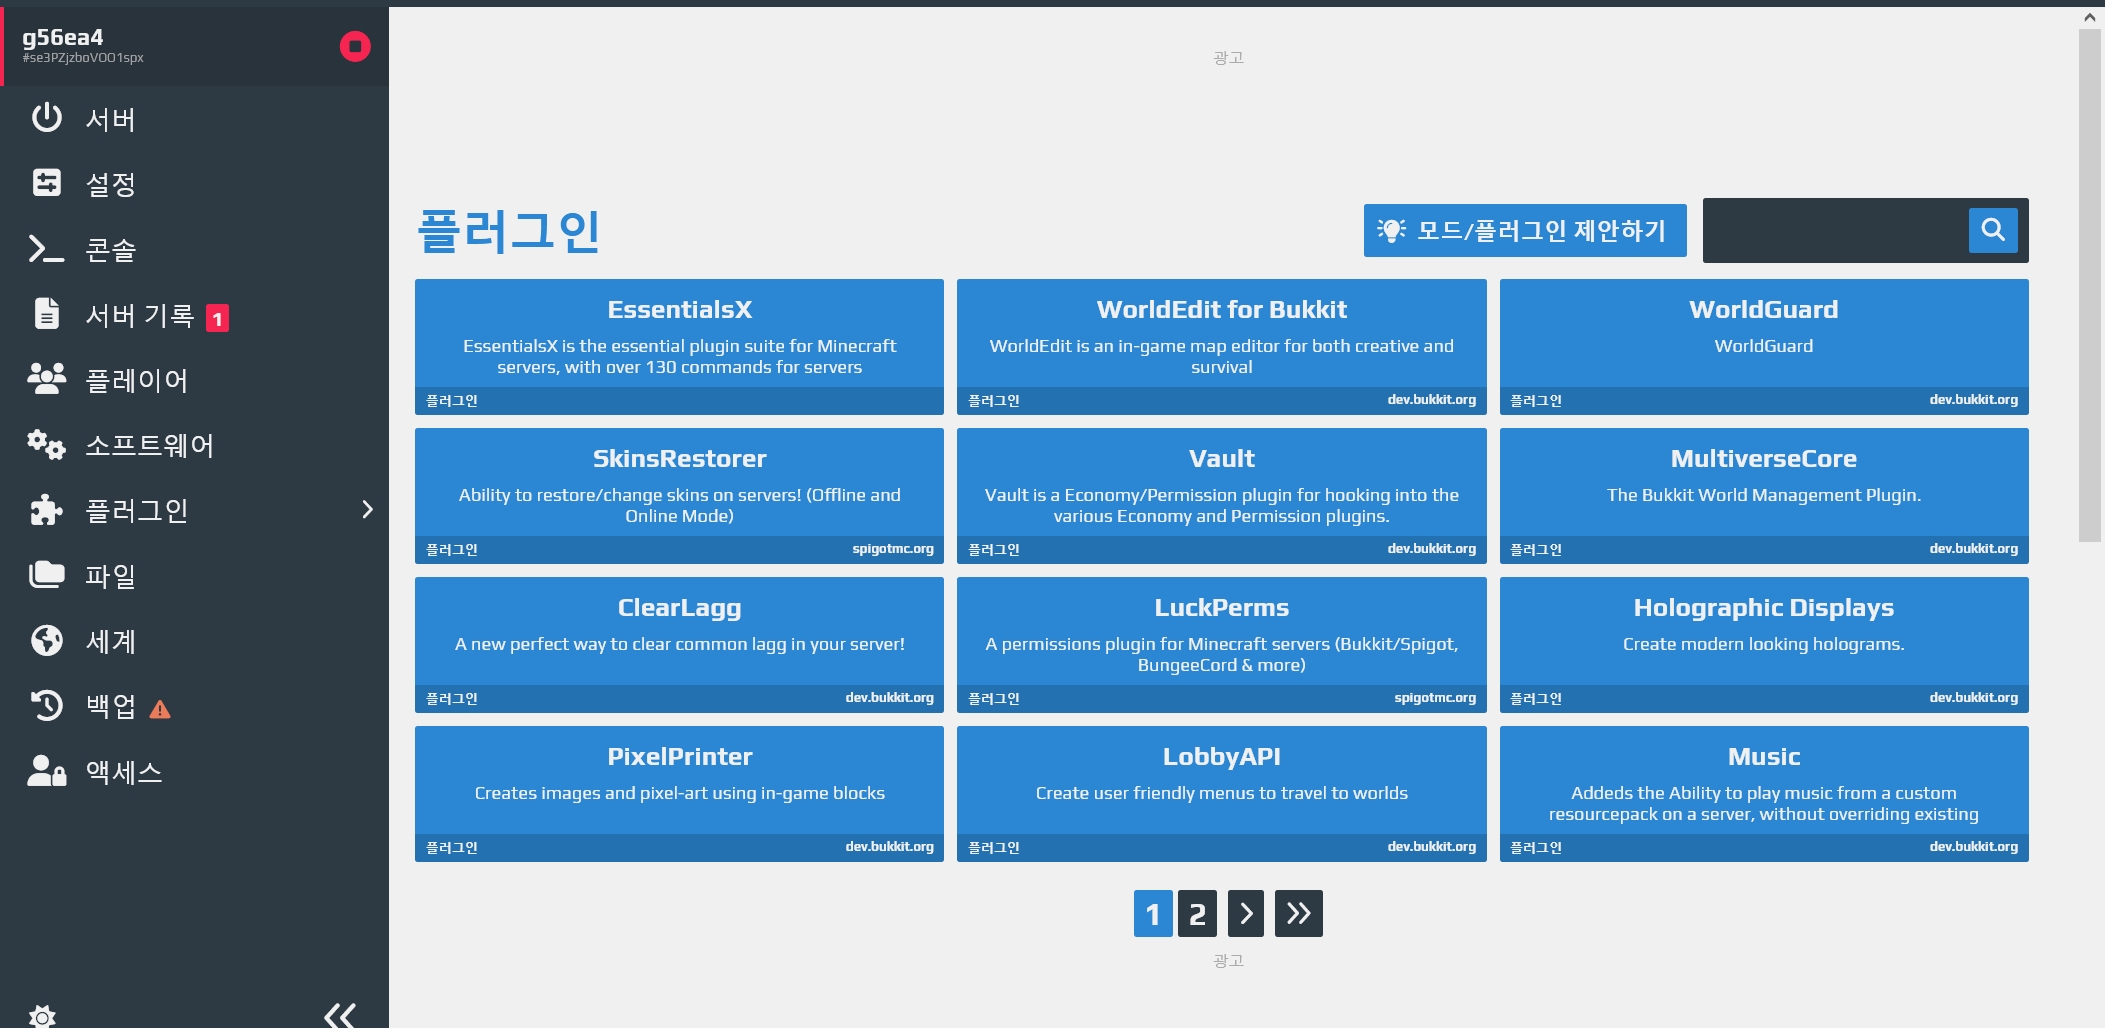Image resolution: width=2105 pixels, height=1028 pixels.
Task: Open the WorldEdit for Bukkit plugin card
Action: point(1221,346)
